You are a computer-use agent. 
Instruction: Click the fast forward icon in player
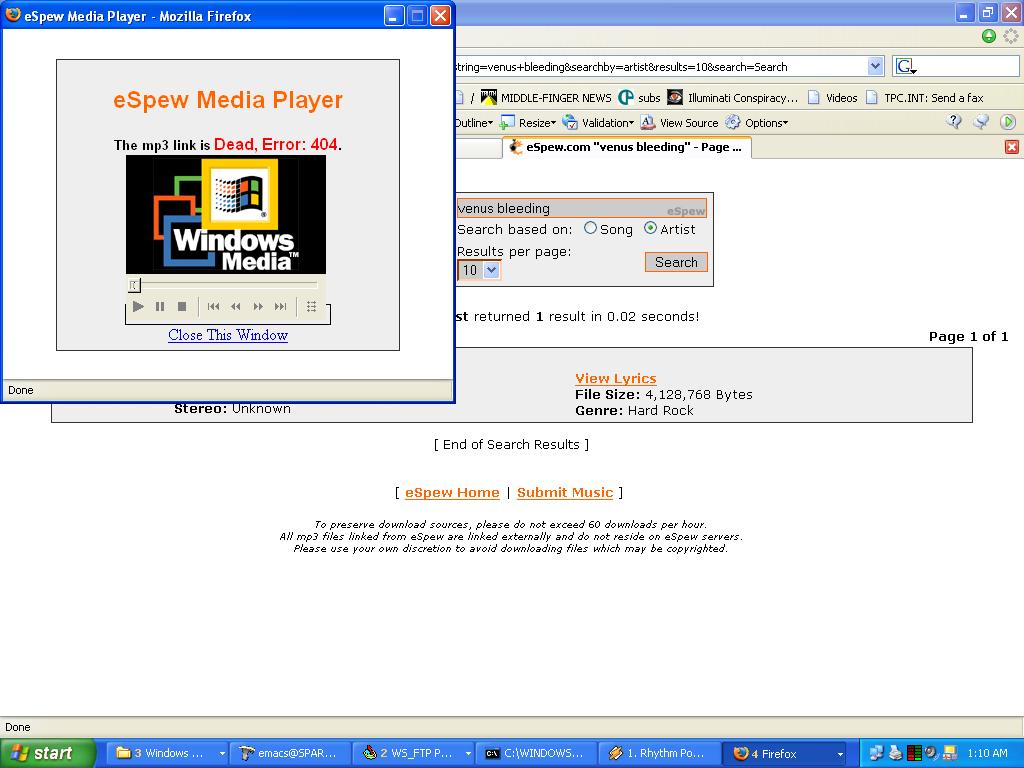(258, 307)
